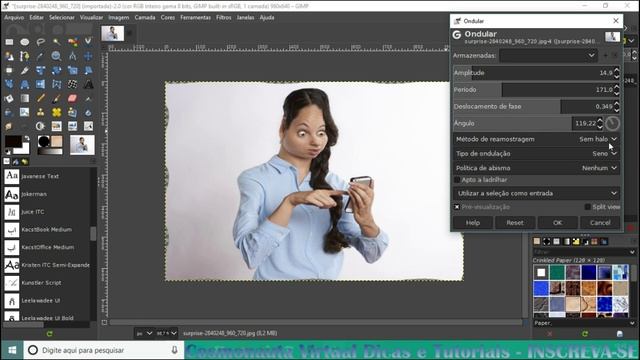Open the Selecionar menu
The height and width of the screenshot is (360, 640).
[62, 18]
